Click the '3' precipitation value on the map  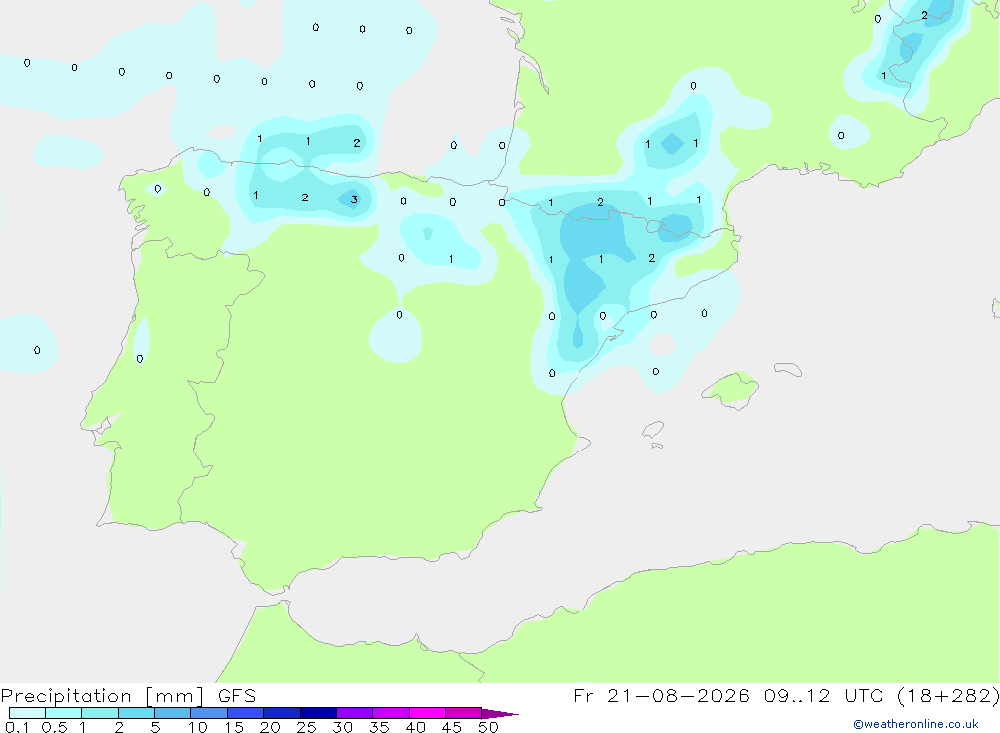[x=354, y=200]
